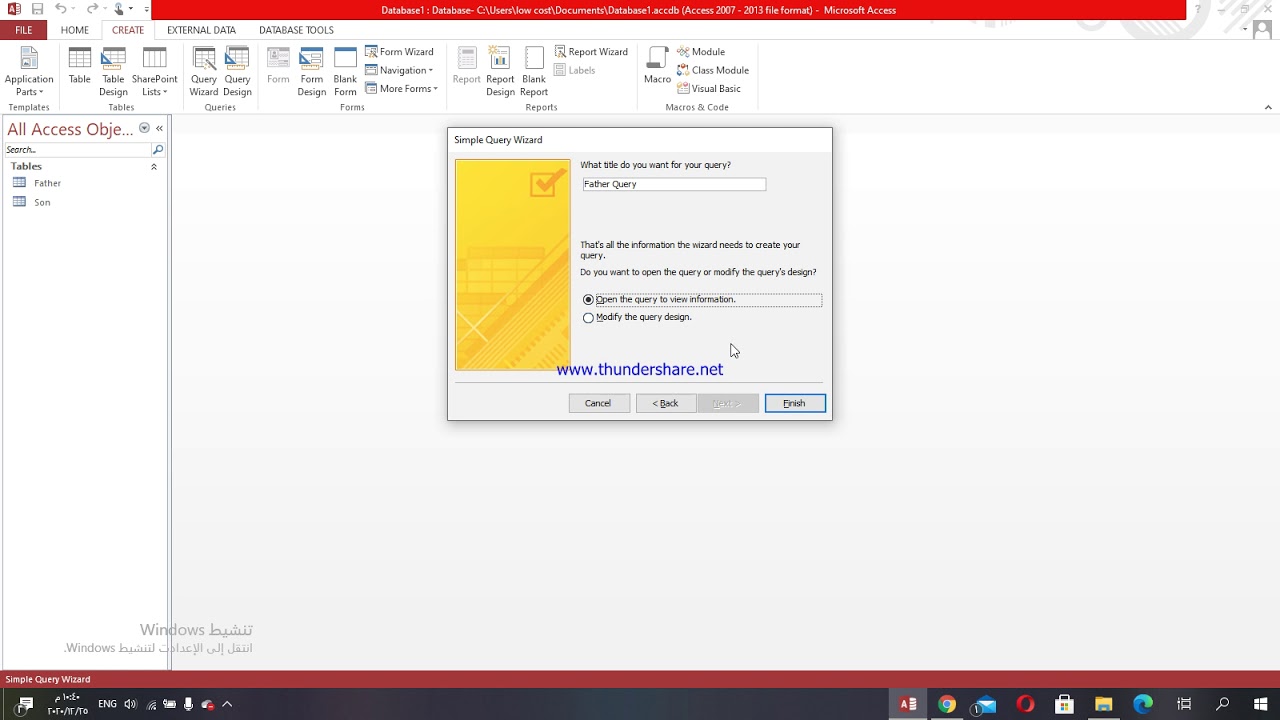The width and height of the screenshot is (1280, 720).
Task: Insert a new Module
Action: click(701, 52)
